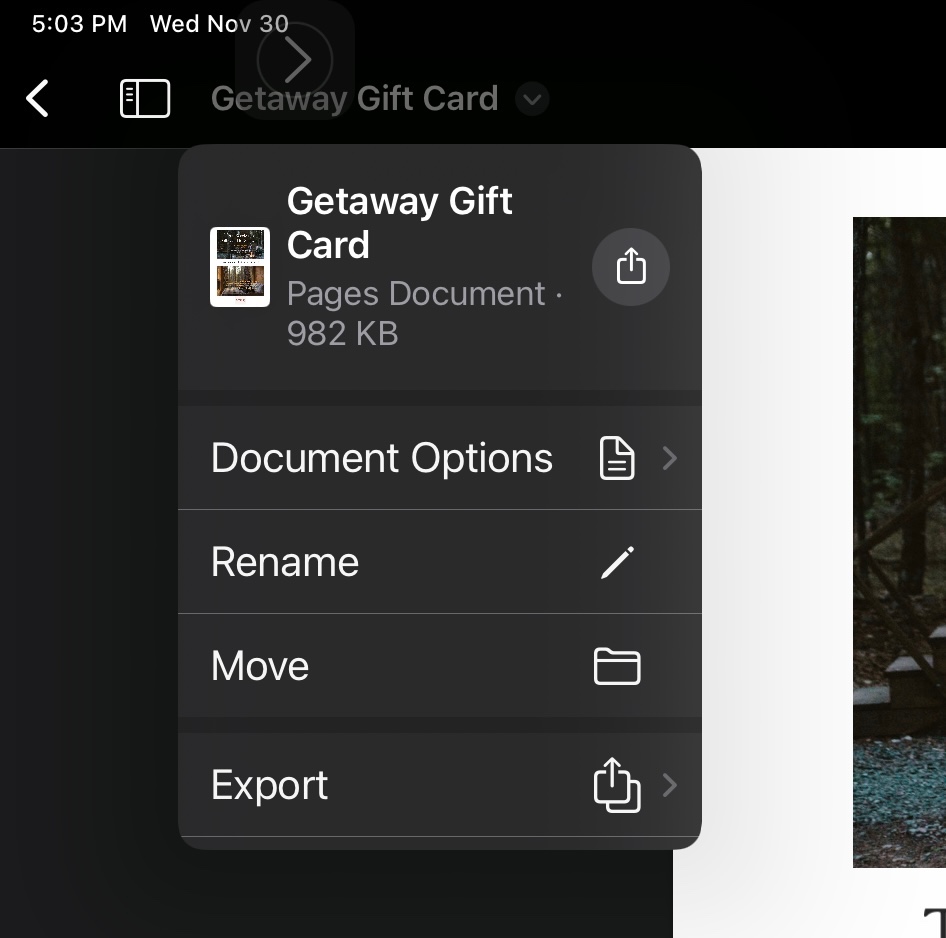Open Document Options
The height and width of the screenshot is (938, 946).
(x=440, y=458)
